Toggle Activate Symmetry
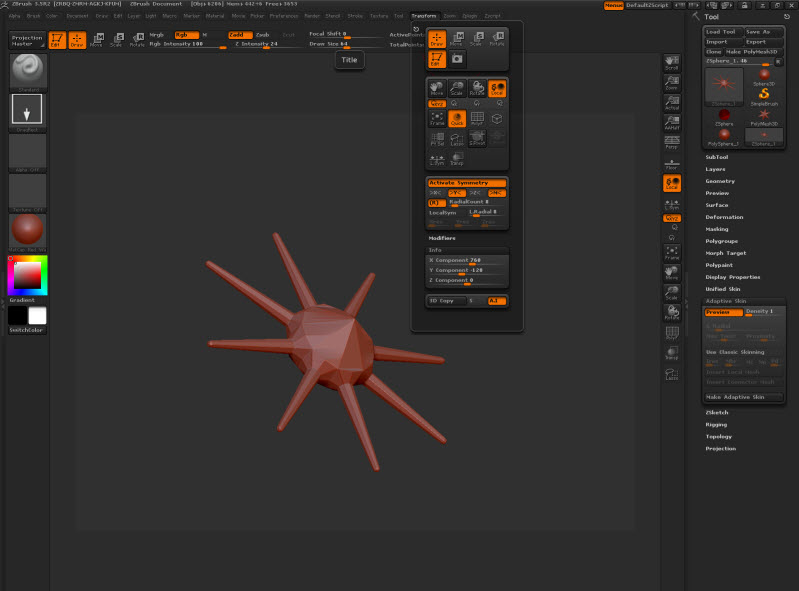This screenshot has width=799, height=591. tap(467, 183)
